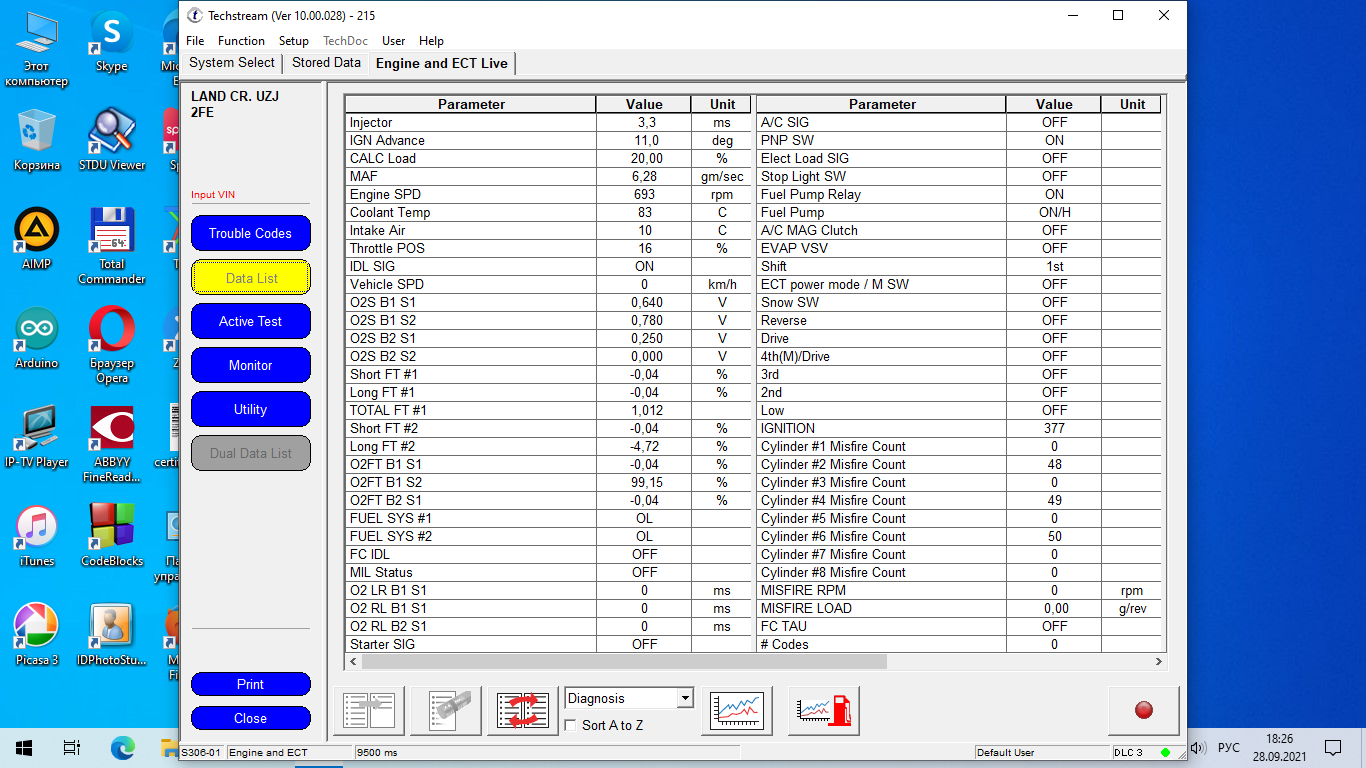The image size is (1366, 768).
Task: Open the Setup menu
Action: (293, 41)
